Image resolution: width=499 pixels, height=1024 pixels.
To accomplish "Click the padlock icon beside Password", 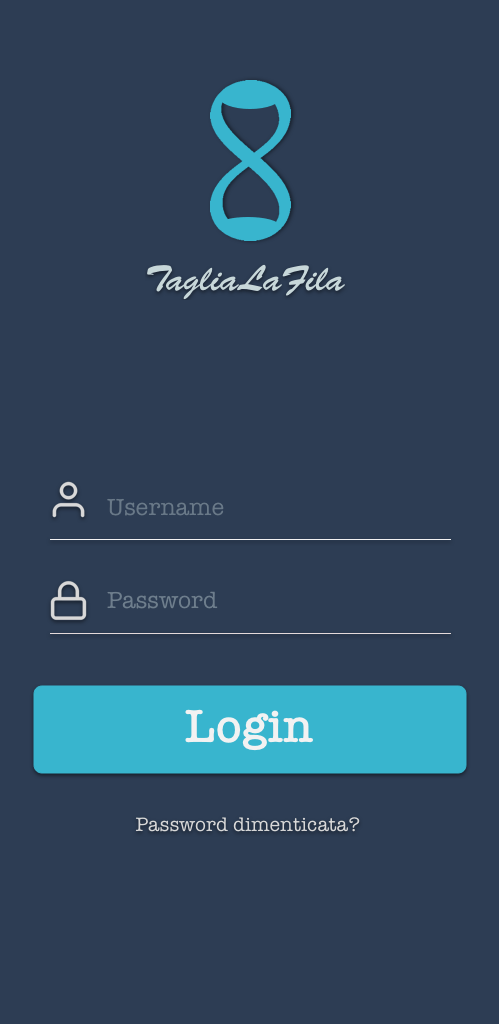I will pyautogui.click(x=69, y=600).
